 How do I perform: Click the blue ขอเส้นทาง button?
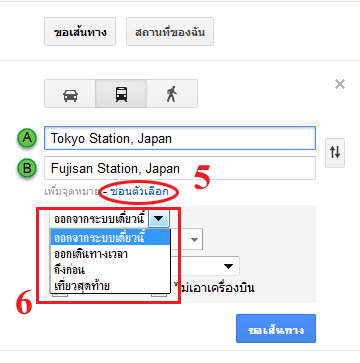point(276,329)
